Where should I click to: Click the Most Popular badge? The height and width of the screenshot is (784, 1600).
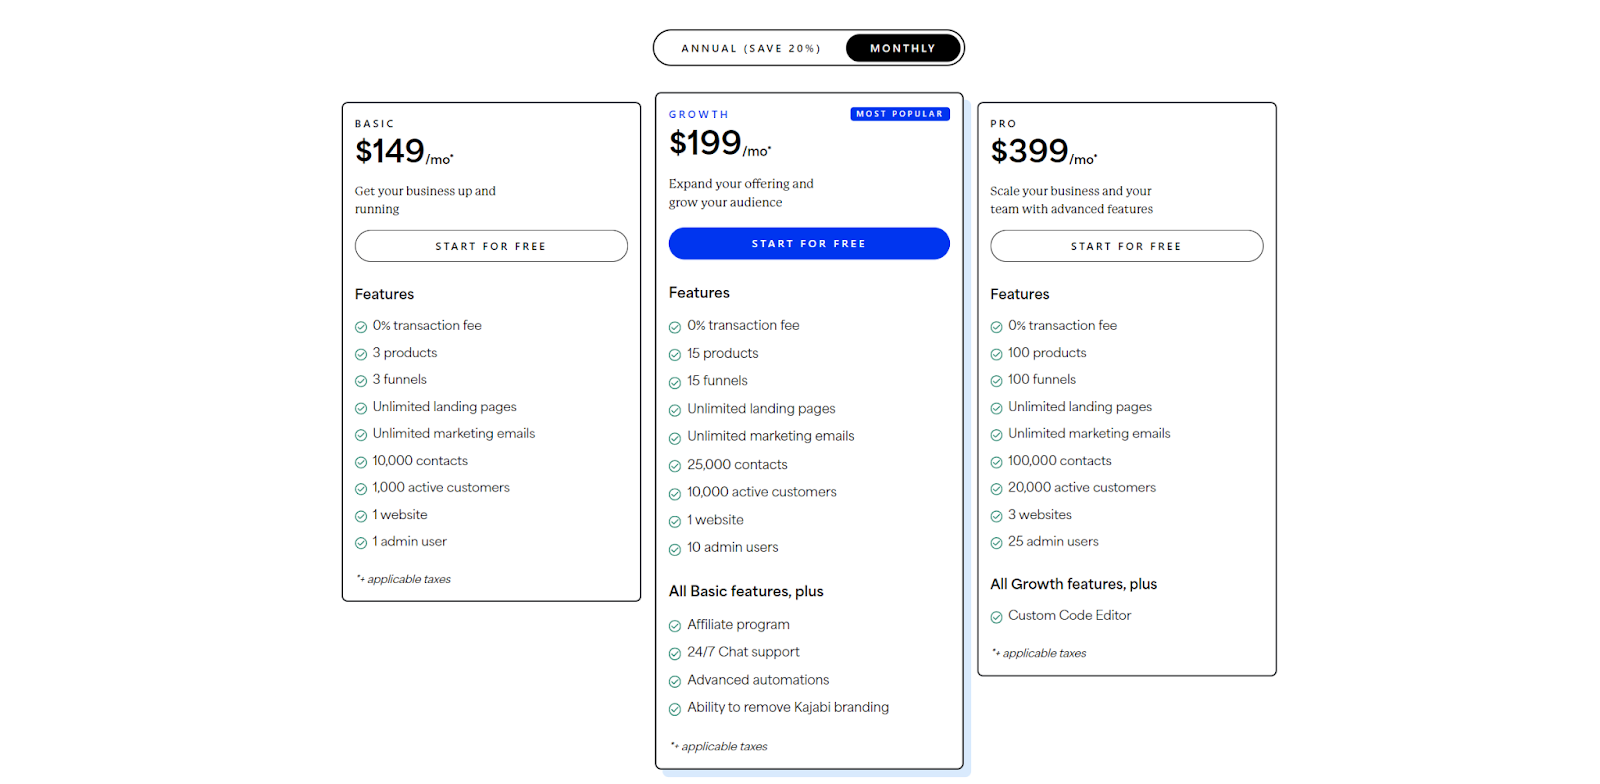pos(899,113)
